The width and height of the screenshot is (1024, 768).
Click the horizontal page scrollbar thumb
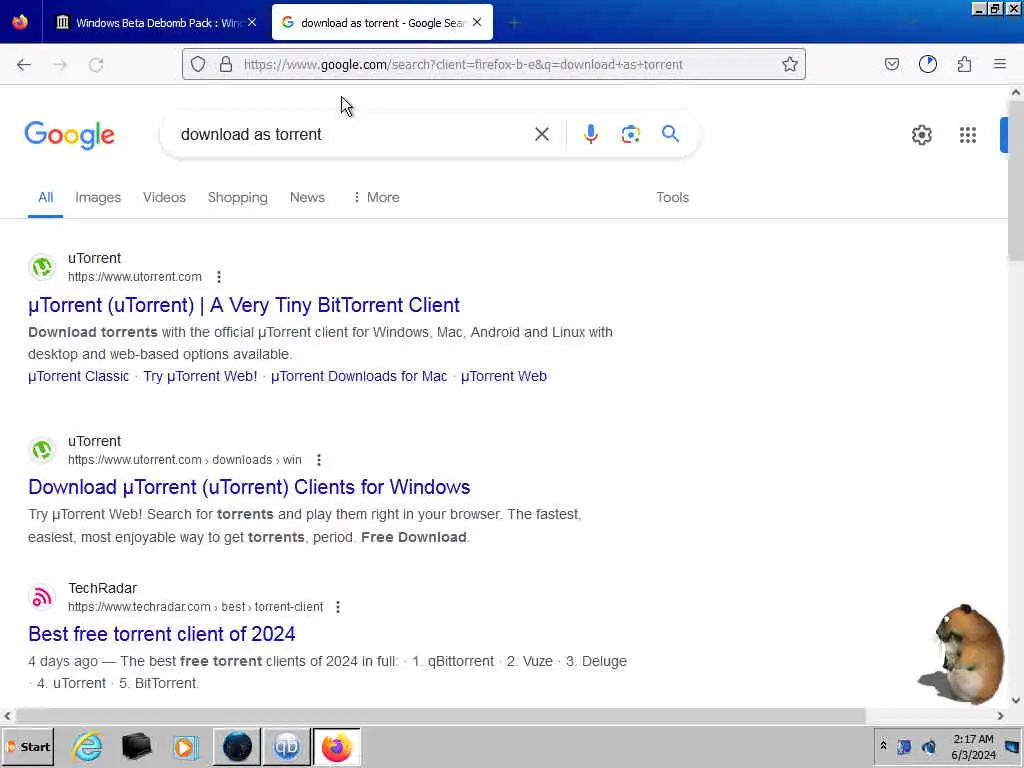coord(441,716)
